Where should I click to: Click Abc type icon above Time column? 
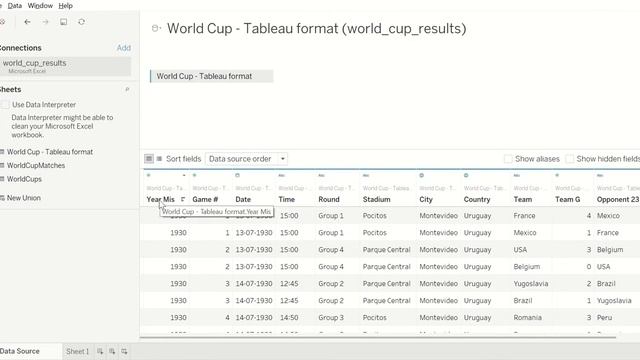[282, 175]
